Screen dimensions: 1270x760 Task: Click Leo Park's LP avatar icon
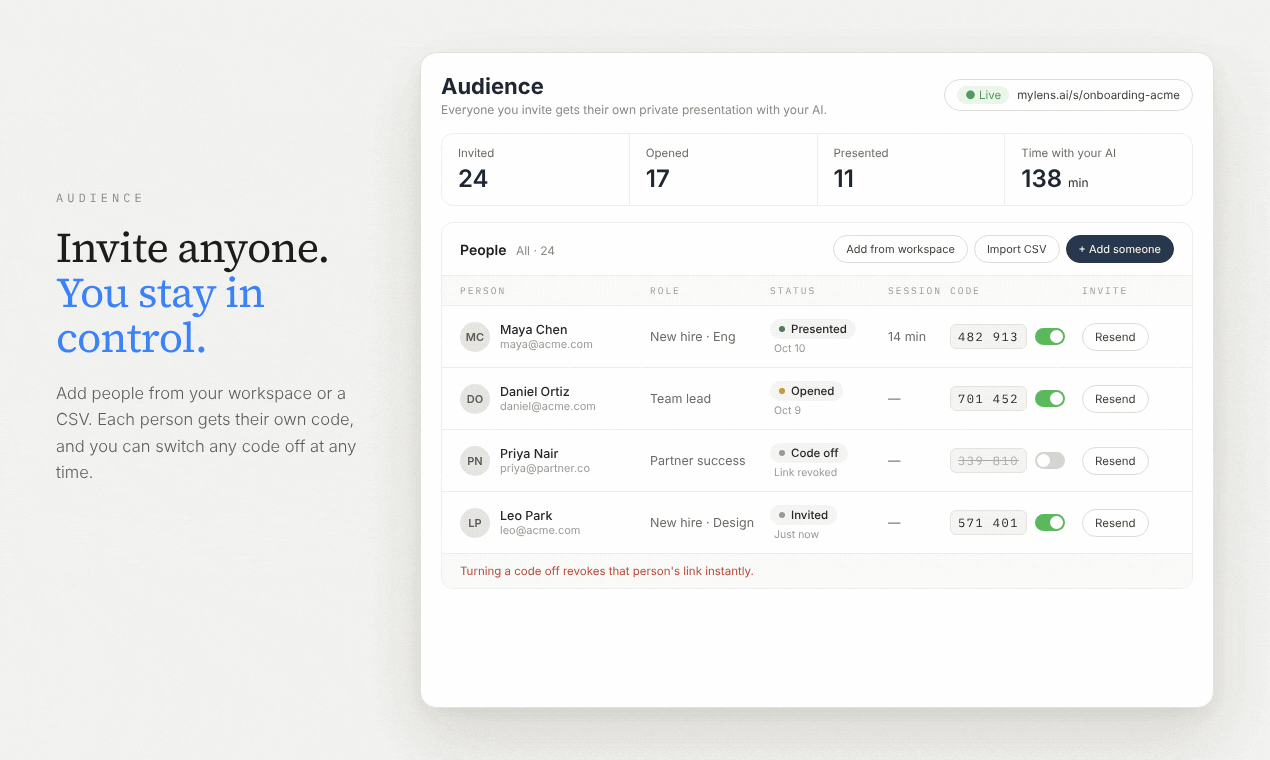point(475,523)
